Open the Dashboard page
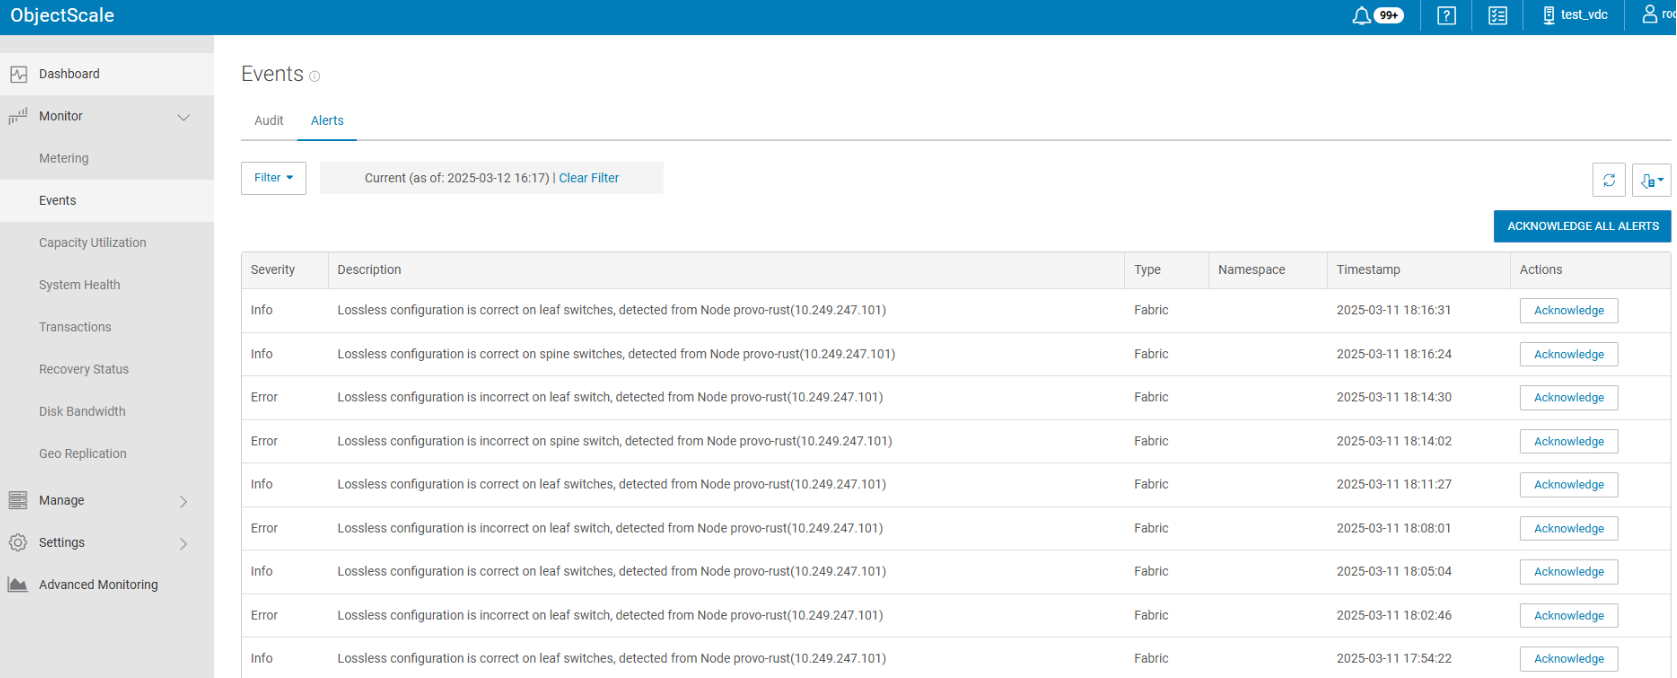This screenshot has width=1677, height=678. tap(69, 74)
